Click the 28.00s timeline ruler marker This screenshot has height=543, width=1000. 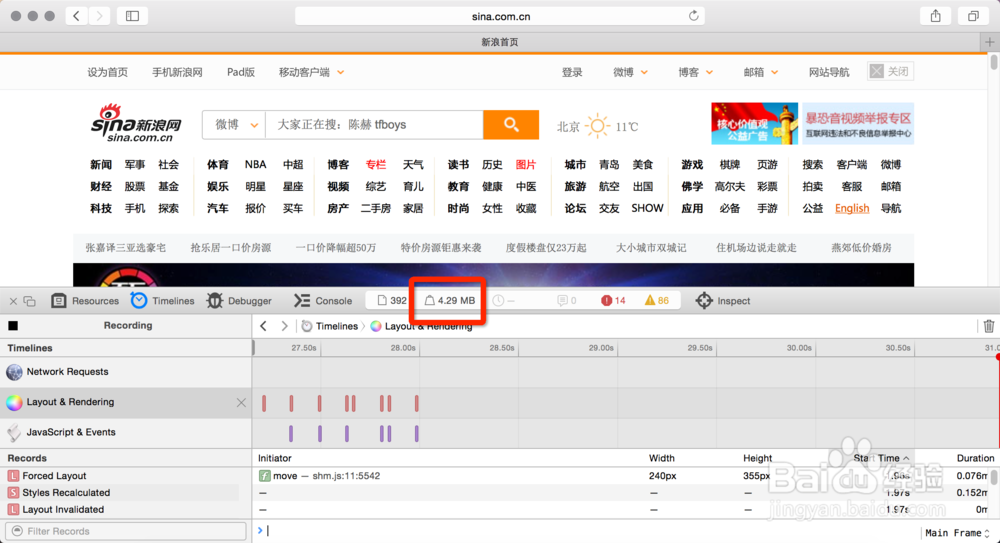click(403, 348)
